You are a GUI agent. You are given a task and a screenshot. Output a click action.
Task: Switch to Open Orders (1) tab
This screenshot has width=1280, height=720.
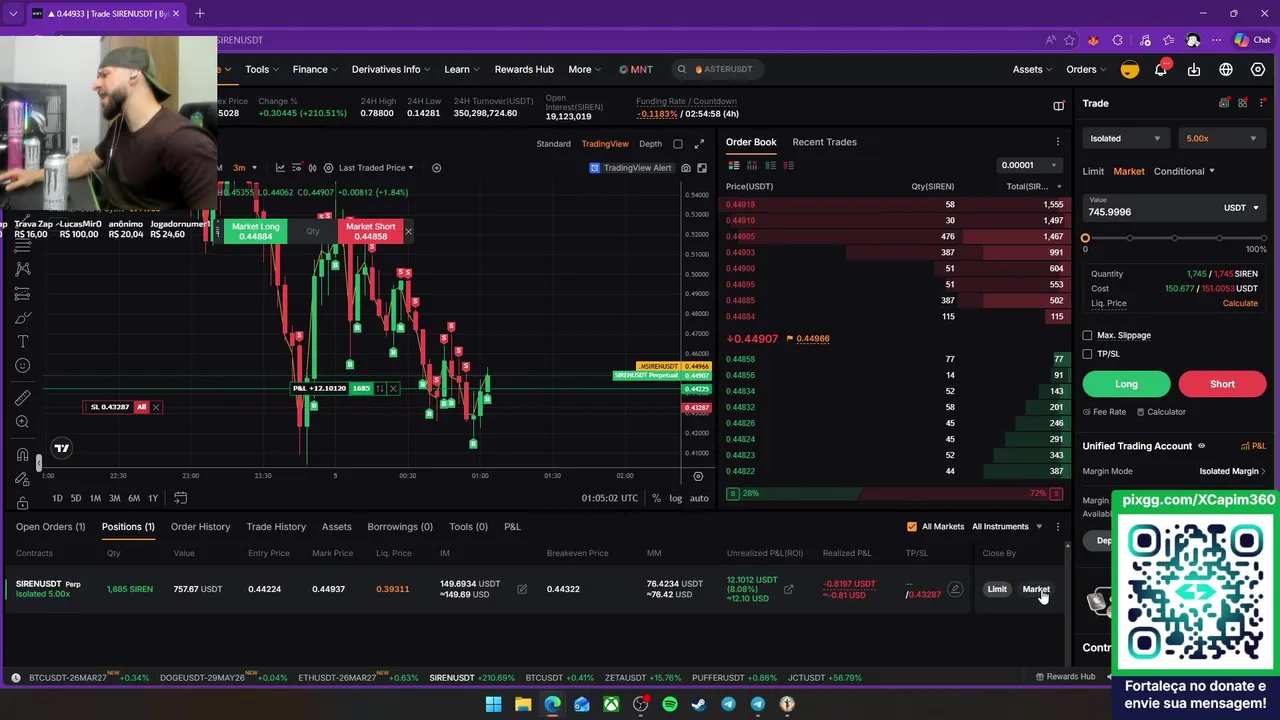coord(50,527)
